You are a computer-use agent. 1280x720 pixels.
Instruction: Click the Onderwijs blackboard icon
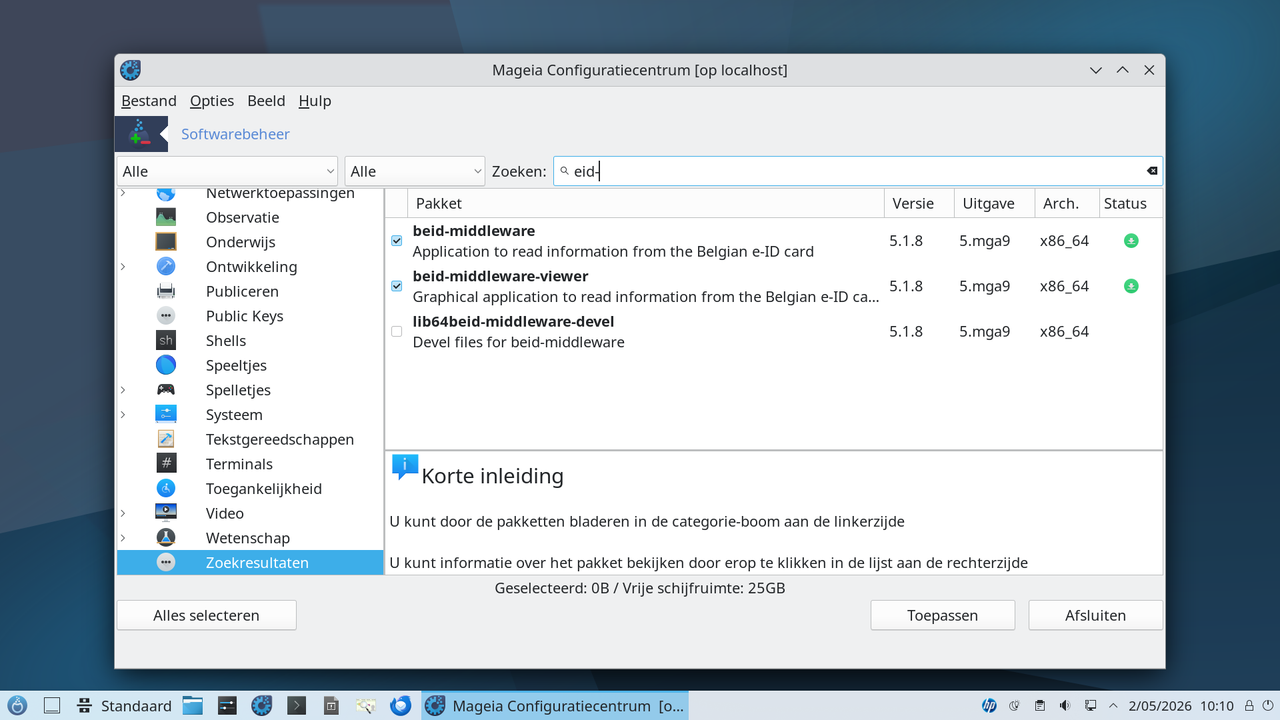166,242
